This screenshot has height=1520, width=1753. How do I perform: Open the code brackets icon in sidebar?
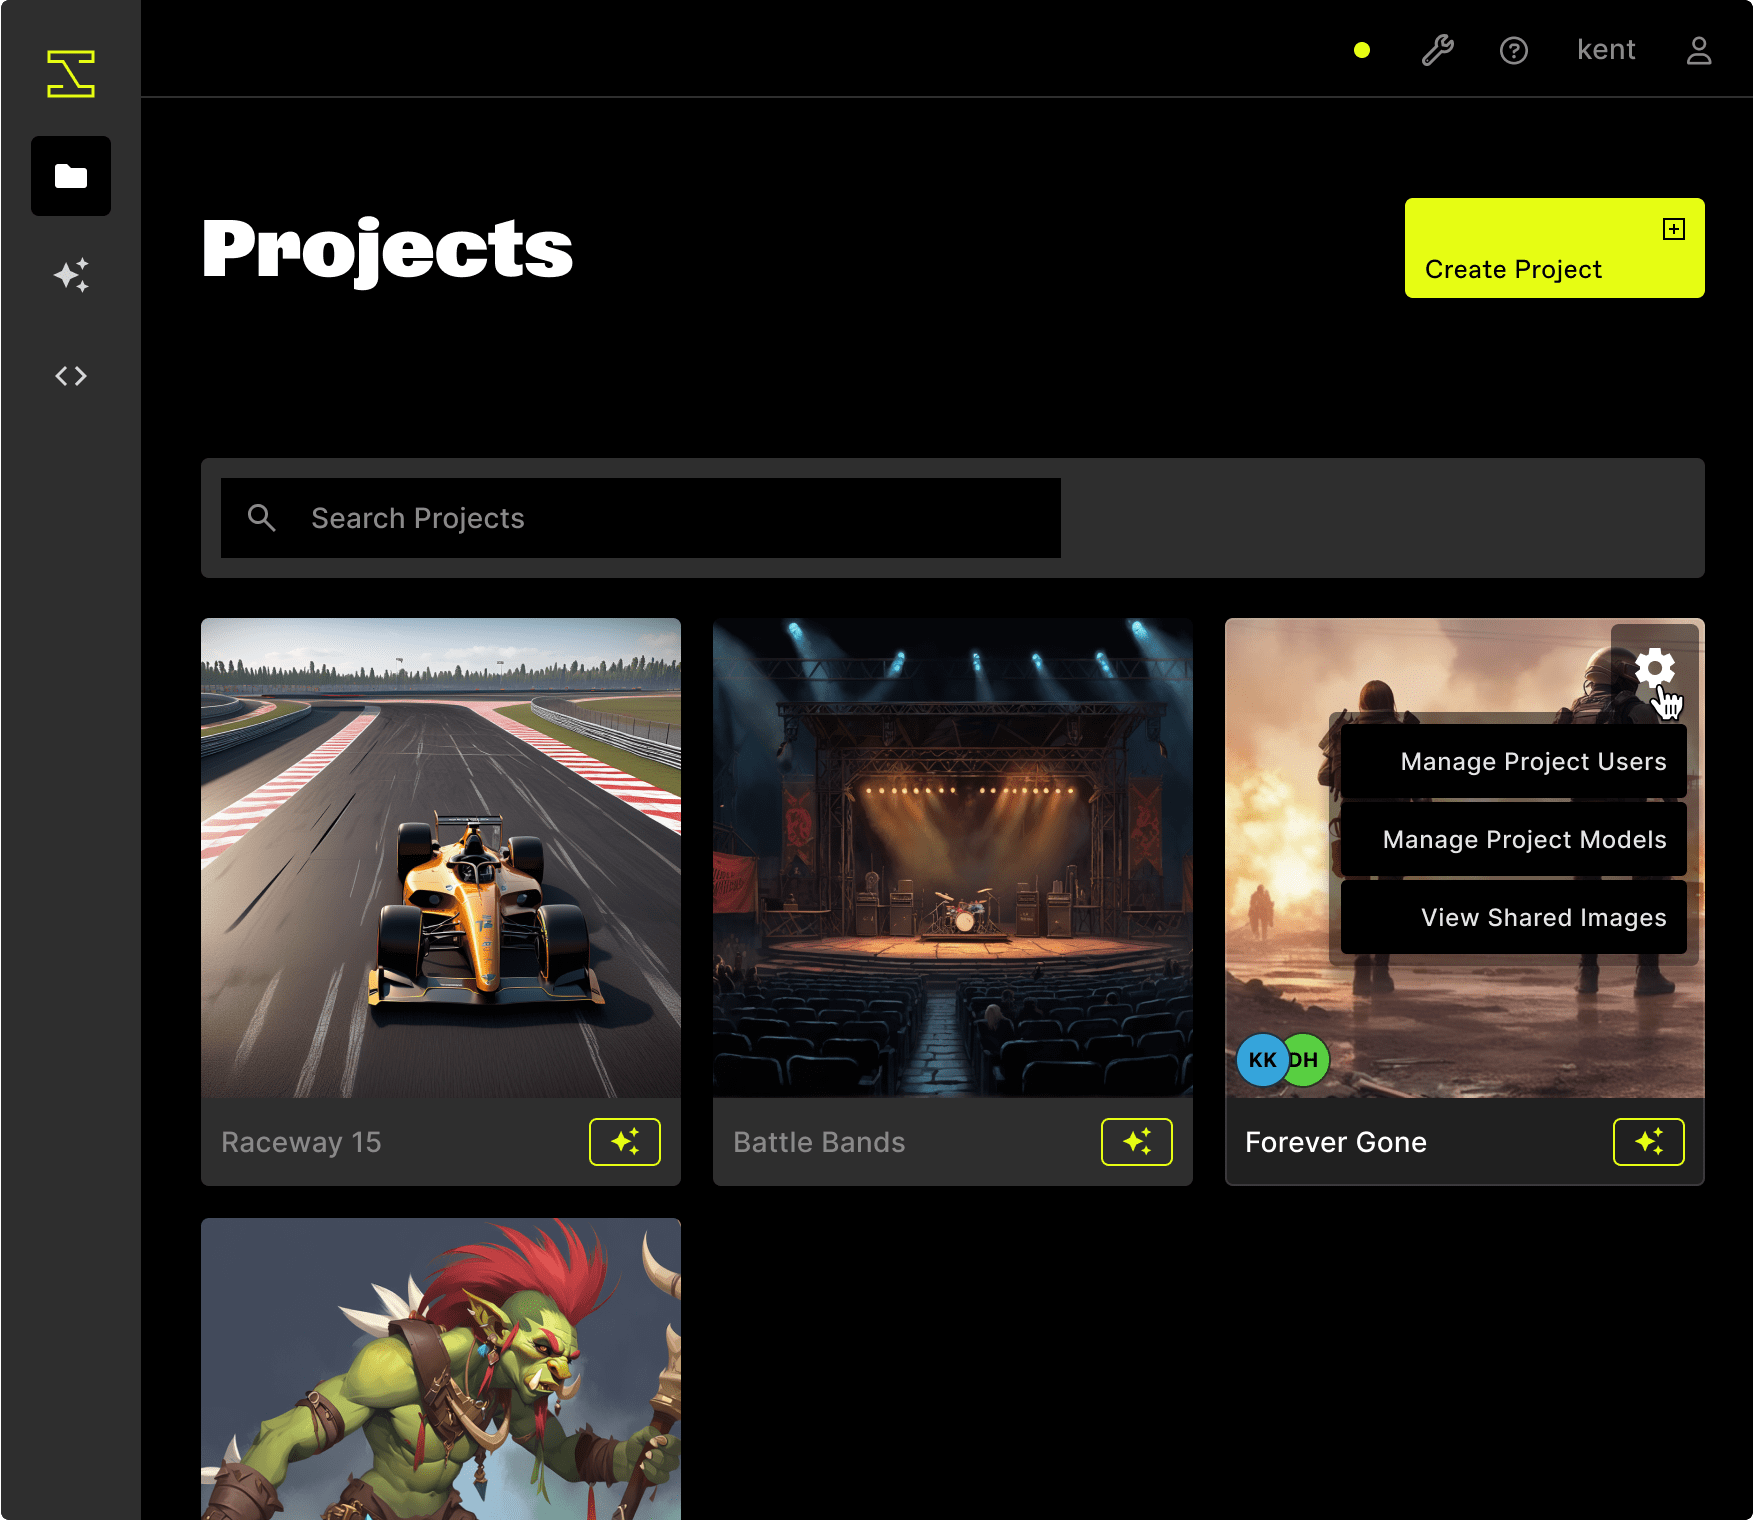(x=70, y=375)
